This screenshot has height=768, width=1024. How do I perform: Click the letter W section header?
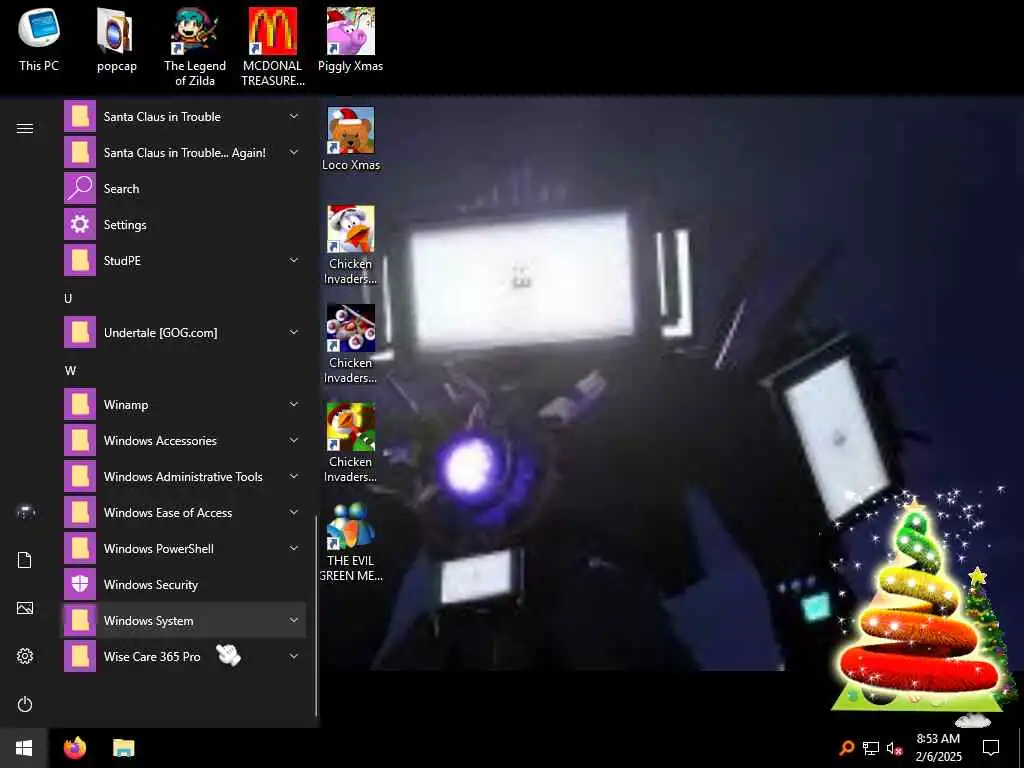click(x=70, y=370)
